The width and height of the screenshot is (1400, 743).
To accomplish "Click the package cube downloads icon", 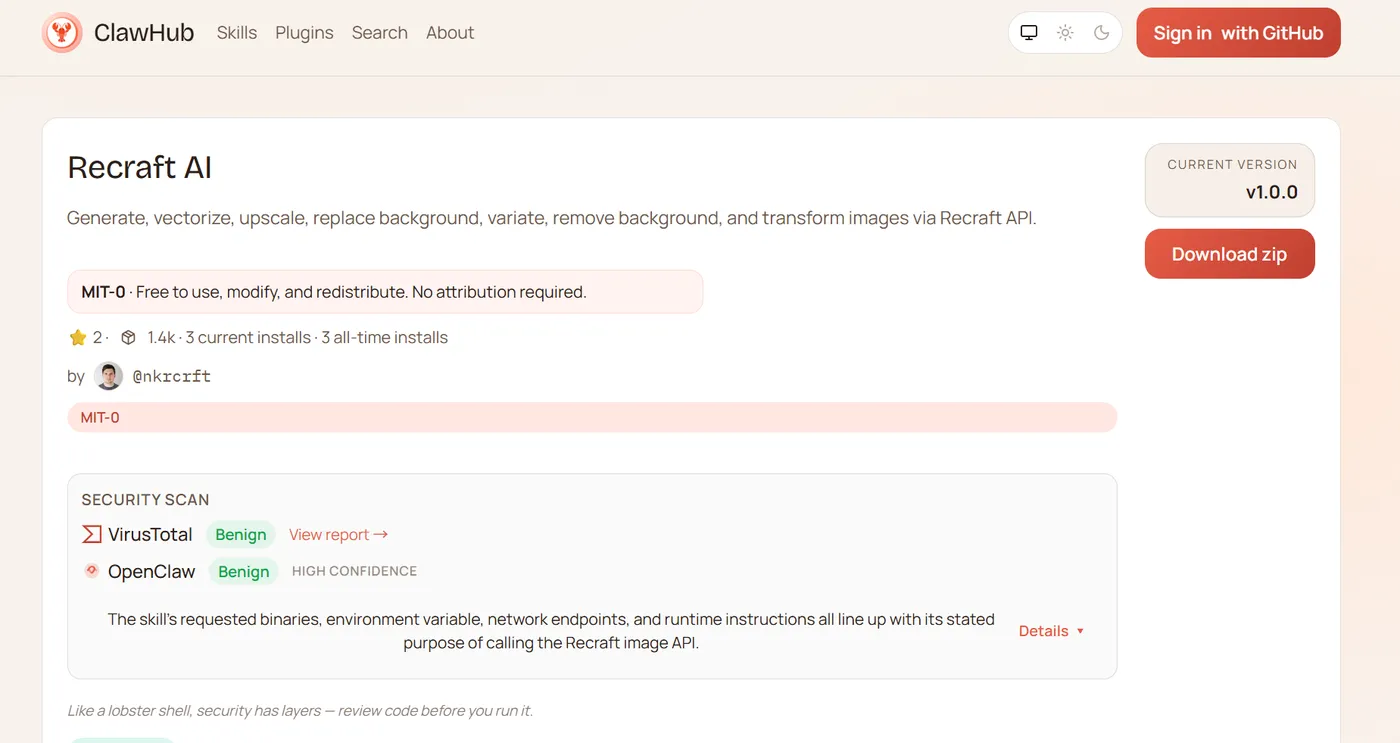I will 128,338.
